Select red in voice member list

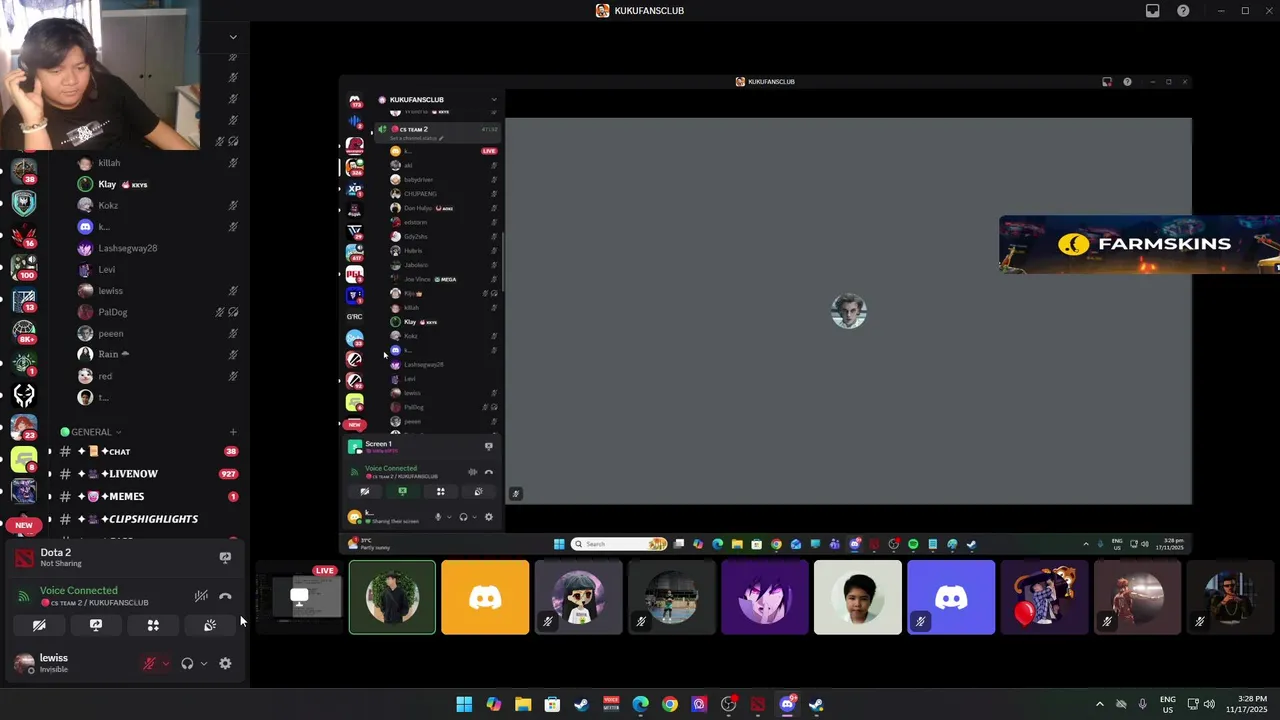[x=156, y=376]
